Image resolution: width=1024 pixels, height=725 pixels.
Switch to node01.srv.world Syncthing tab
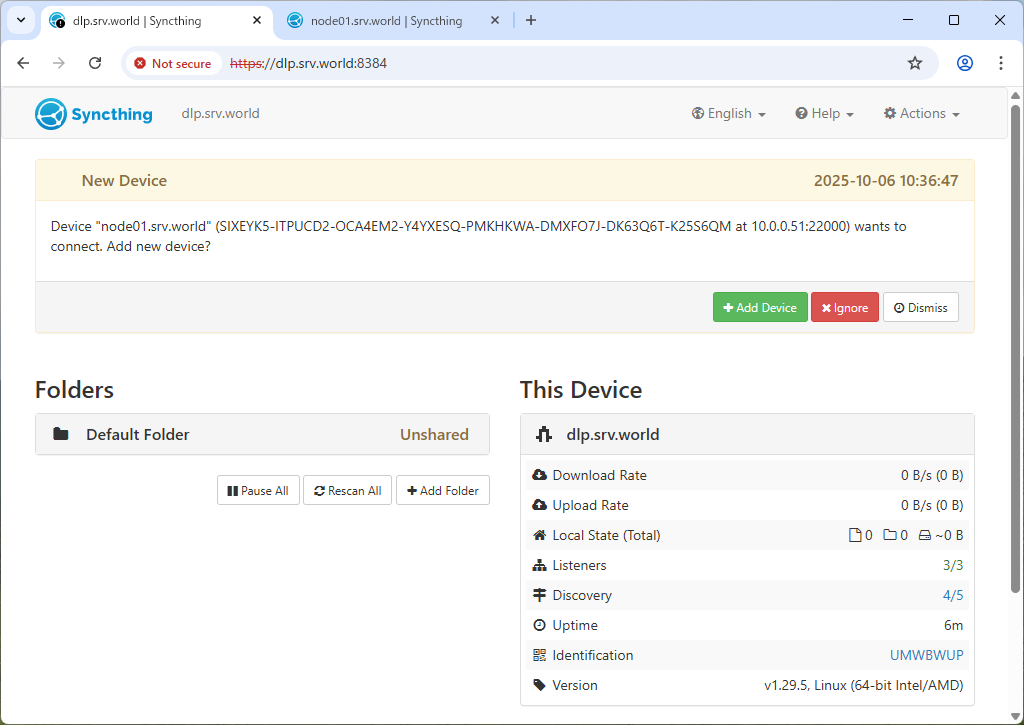click(386, 21)
